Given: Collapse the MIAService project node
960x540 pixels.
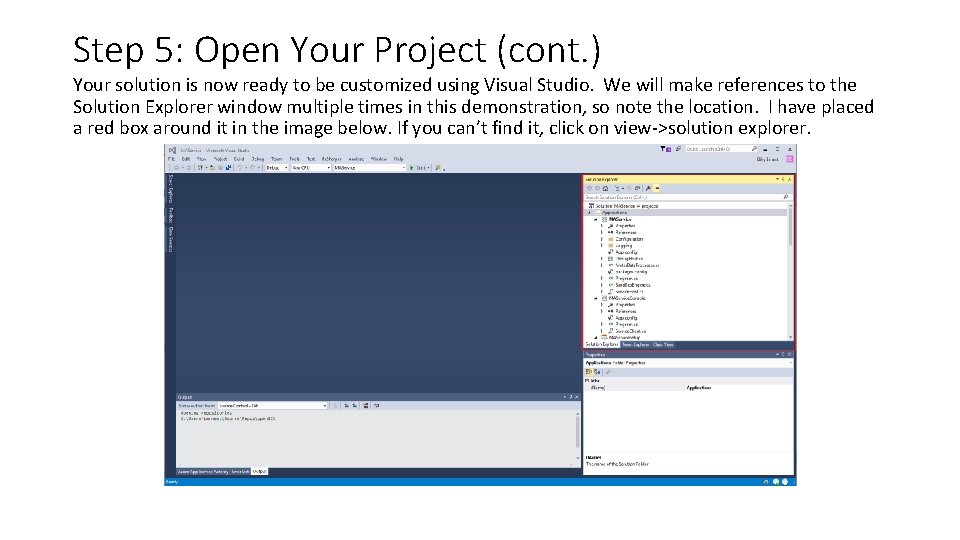Looking at the screenshot, I should 596,219.
